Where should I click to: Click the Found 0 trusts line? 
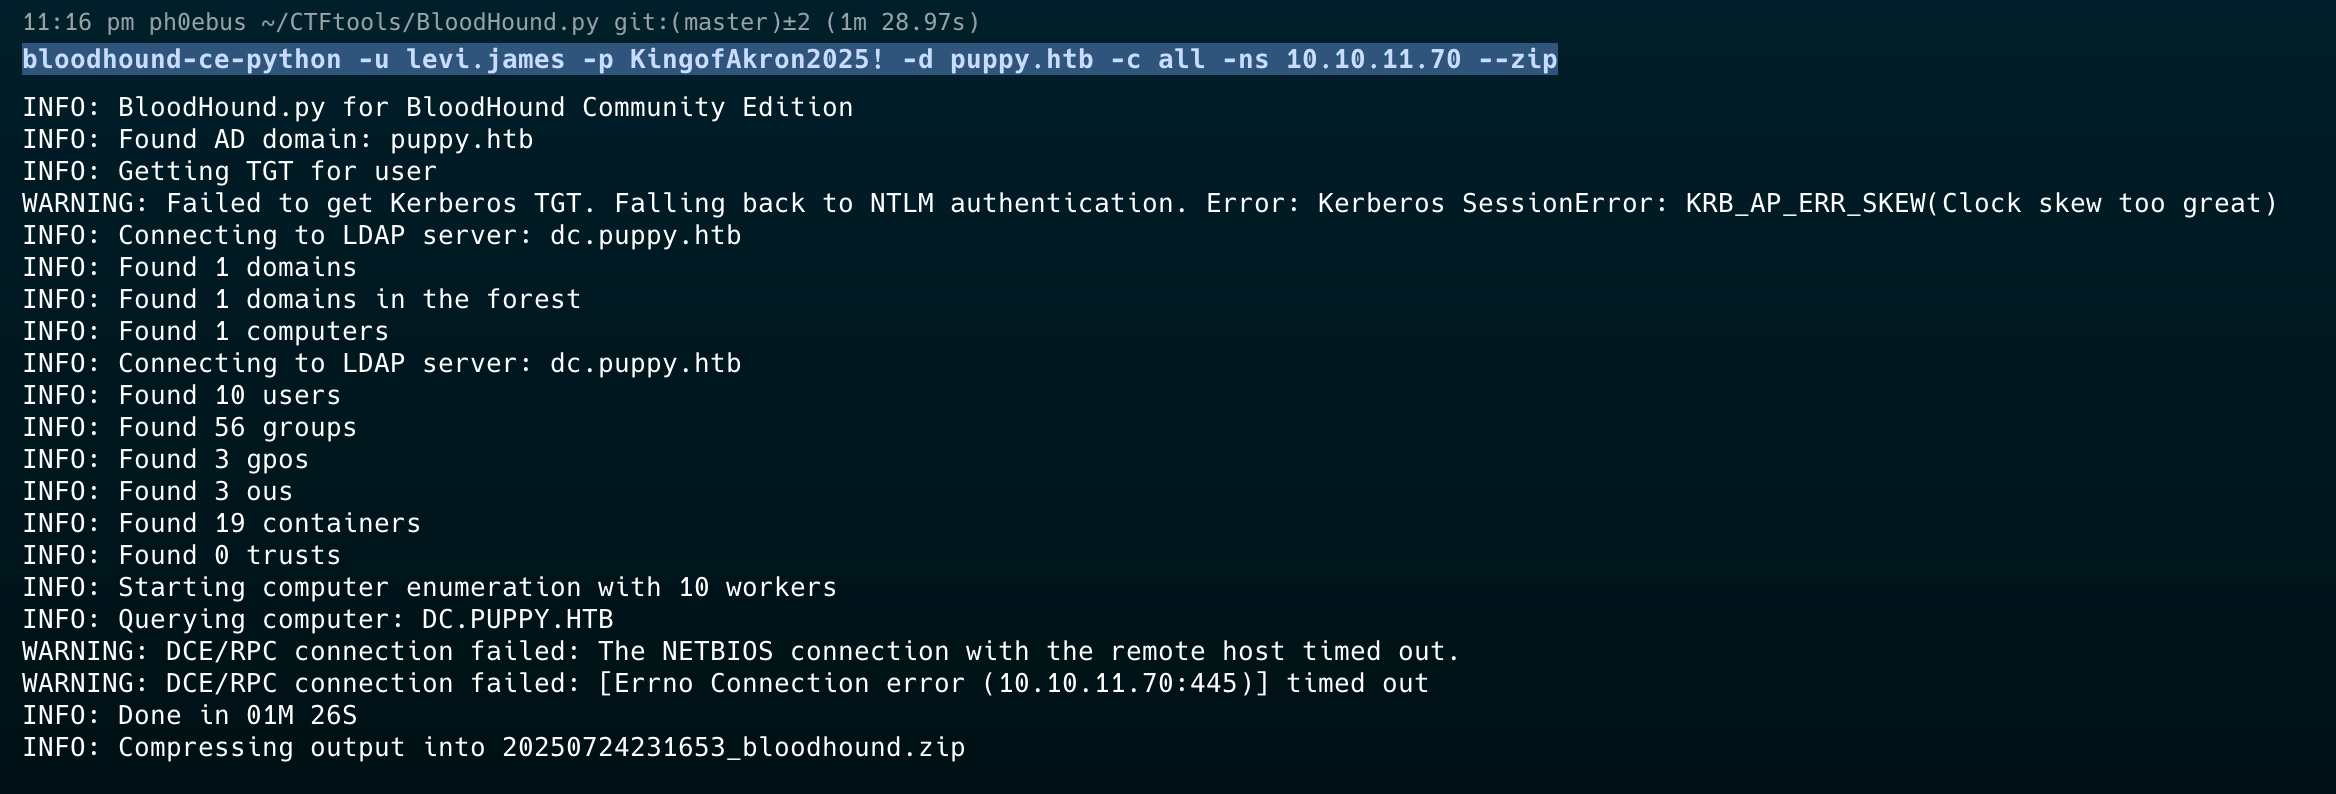pyautogui.click(x=182, y=555)
